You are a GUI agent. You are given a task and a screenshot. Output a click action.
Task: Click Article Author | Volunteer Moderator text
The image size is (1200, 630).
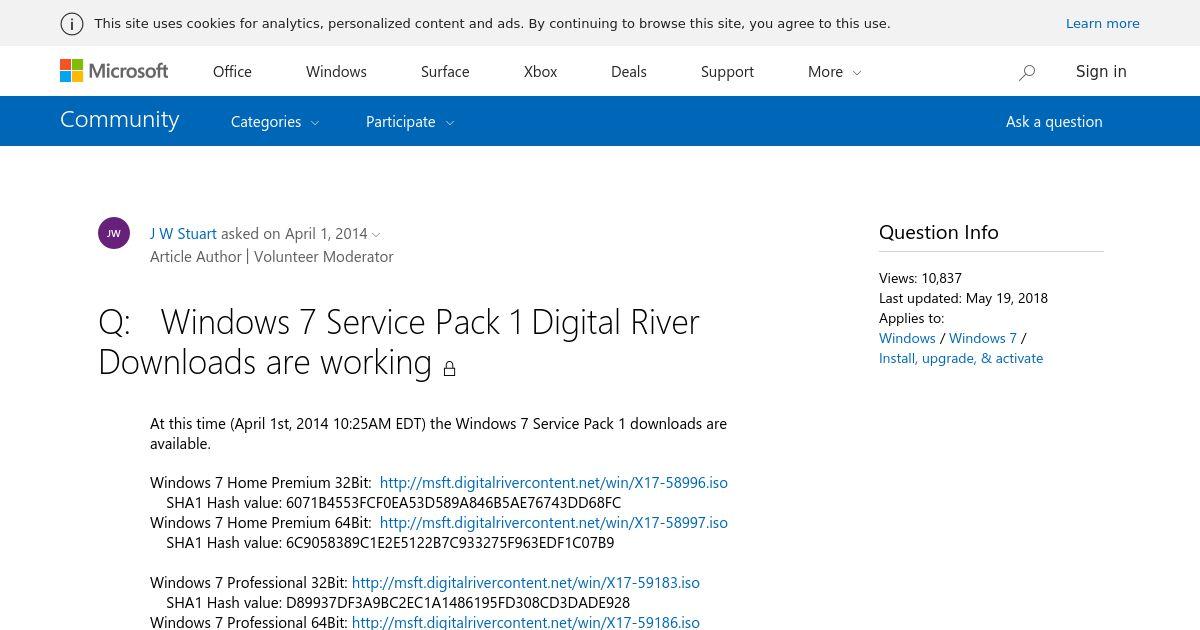(272, 256)
